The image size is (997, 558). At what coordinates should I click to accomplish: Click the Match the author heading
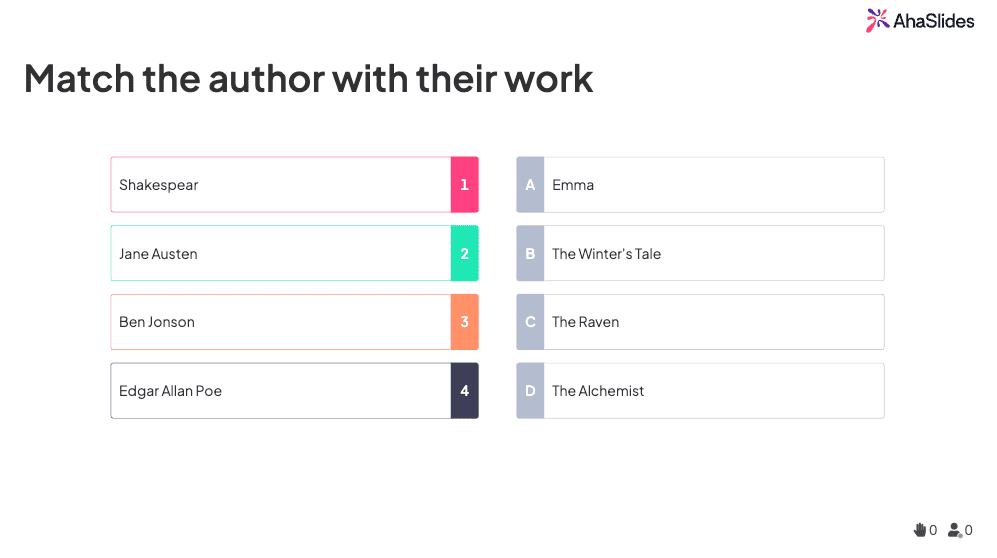coord(308,79)
